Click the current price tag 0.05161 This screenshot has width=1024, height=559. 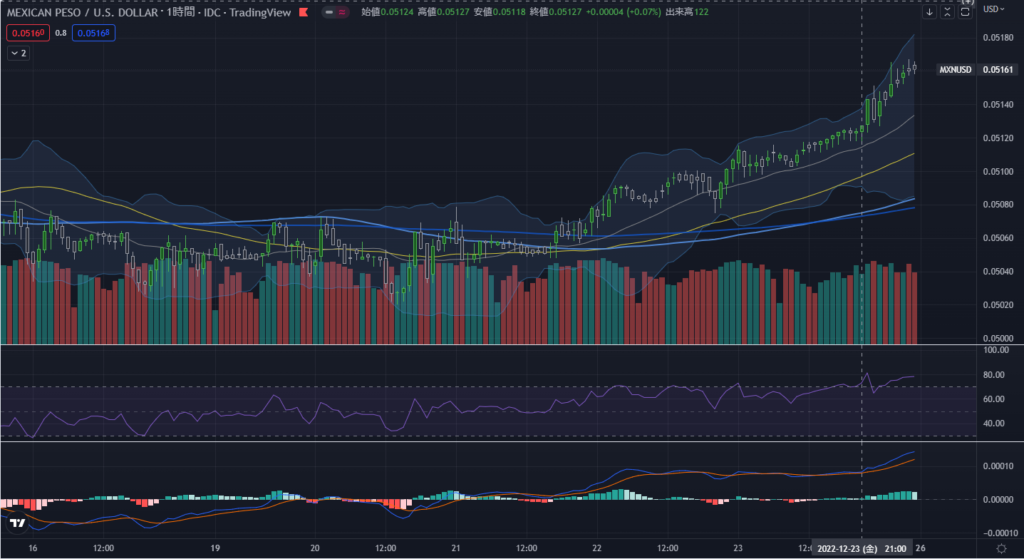click(x=999, y=69)
